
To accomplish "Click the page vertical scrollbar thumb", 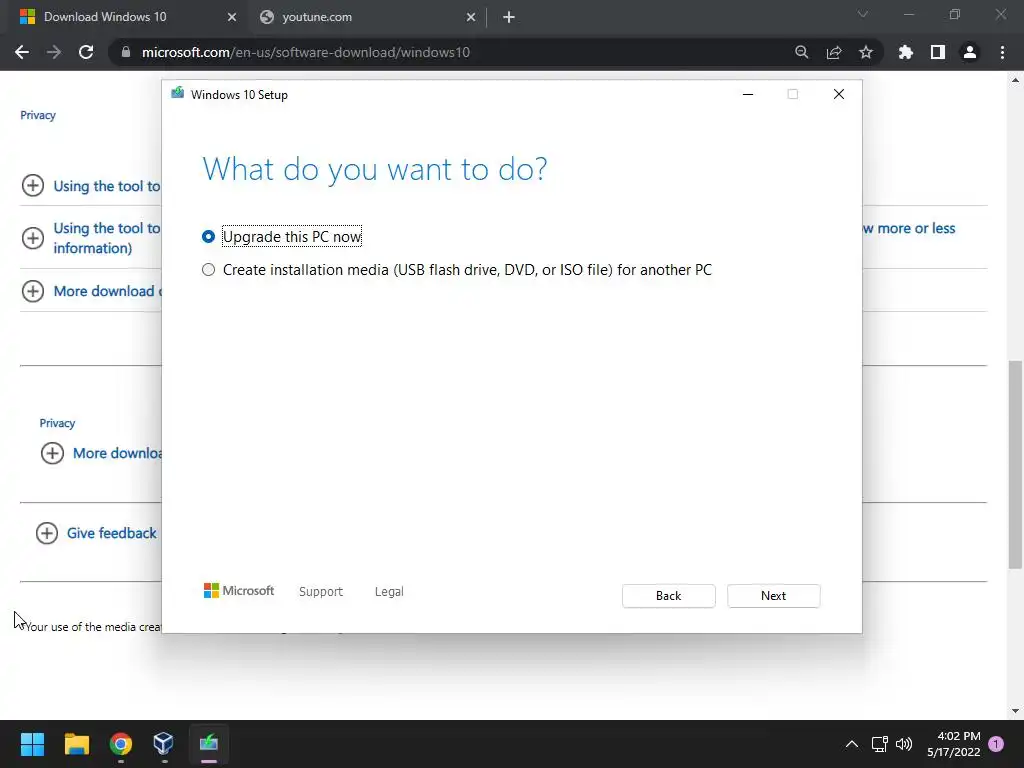I will pyautogui.click(x=1015, y=464).
